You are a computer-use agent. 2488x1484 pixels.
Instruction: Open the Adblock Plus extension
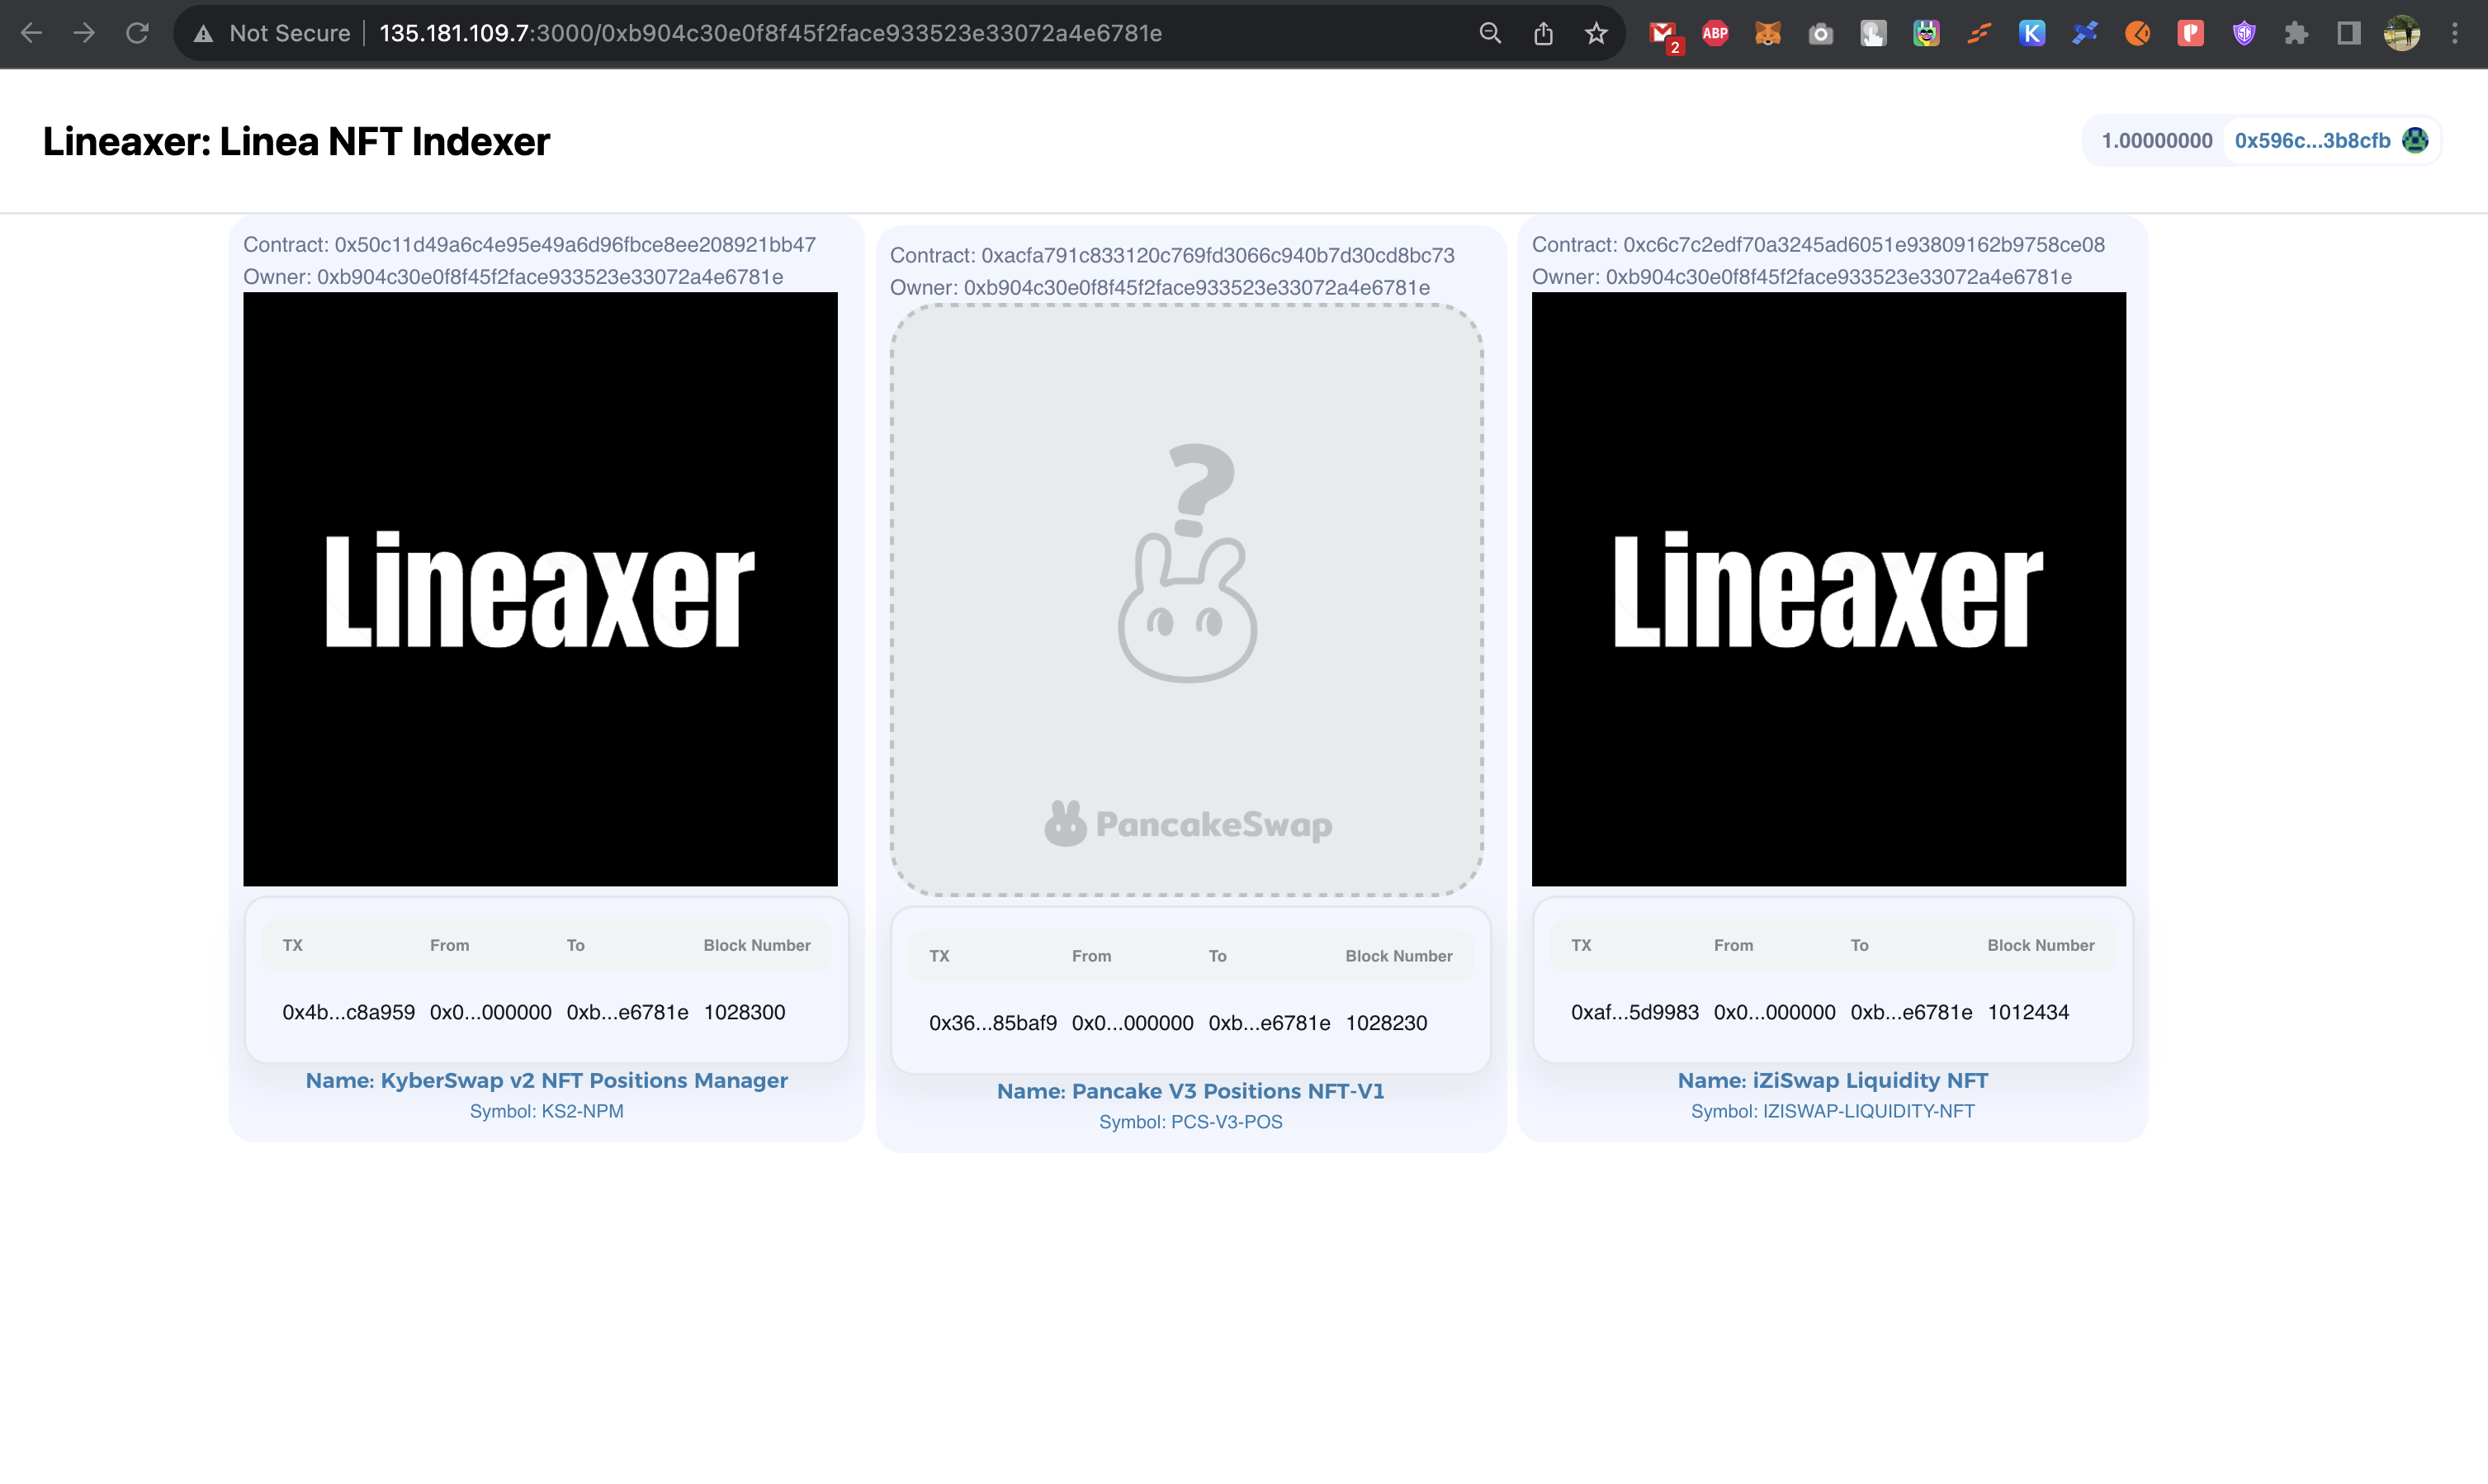[x=1715, y=33]
